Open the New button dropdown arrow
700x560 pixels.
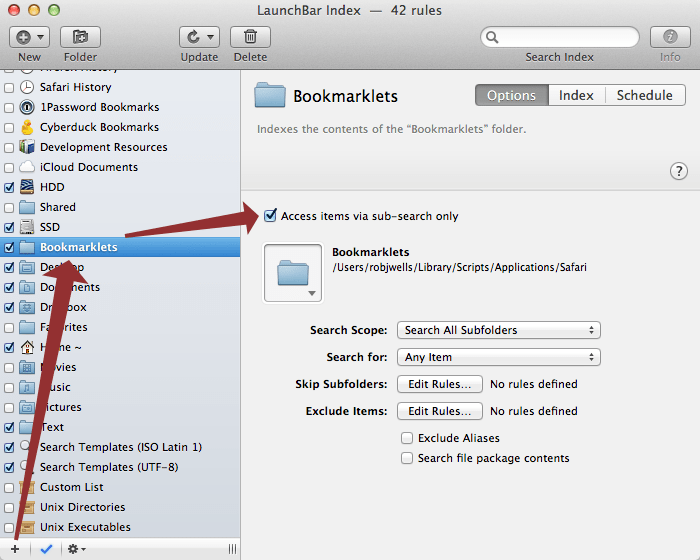pos(41,37)
